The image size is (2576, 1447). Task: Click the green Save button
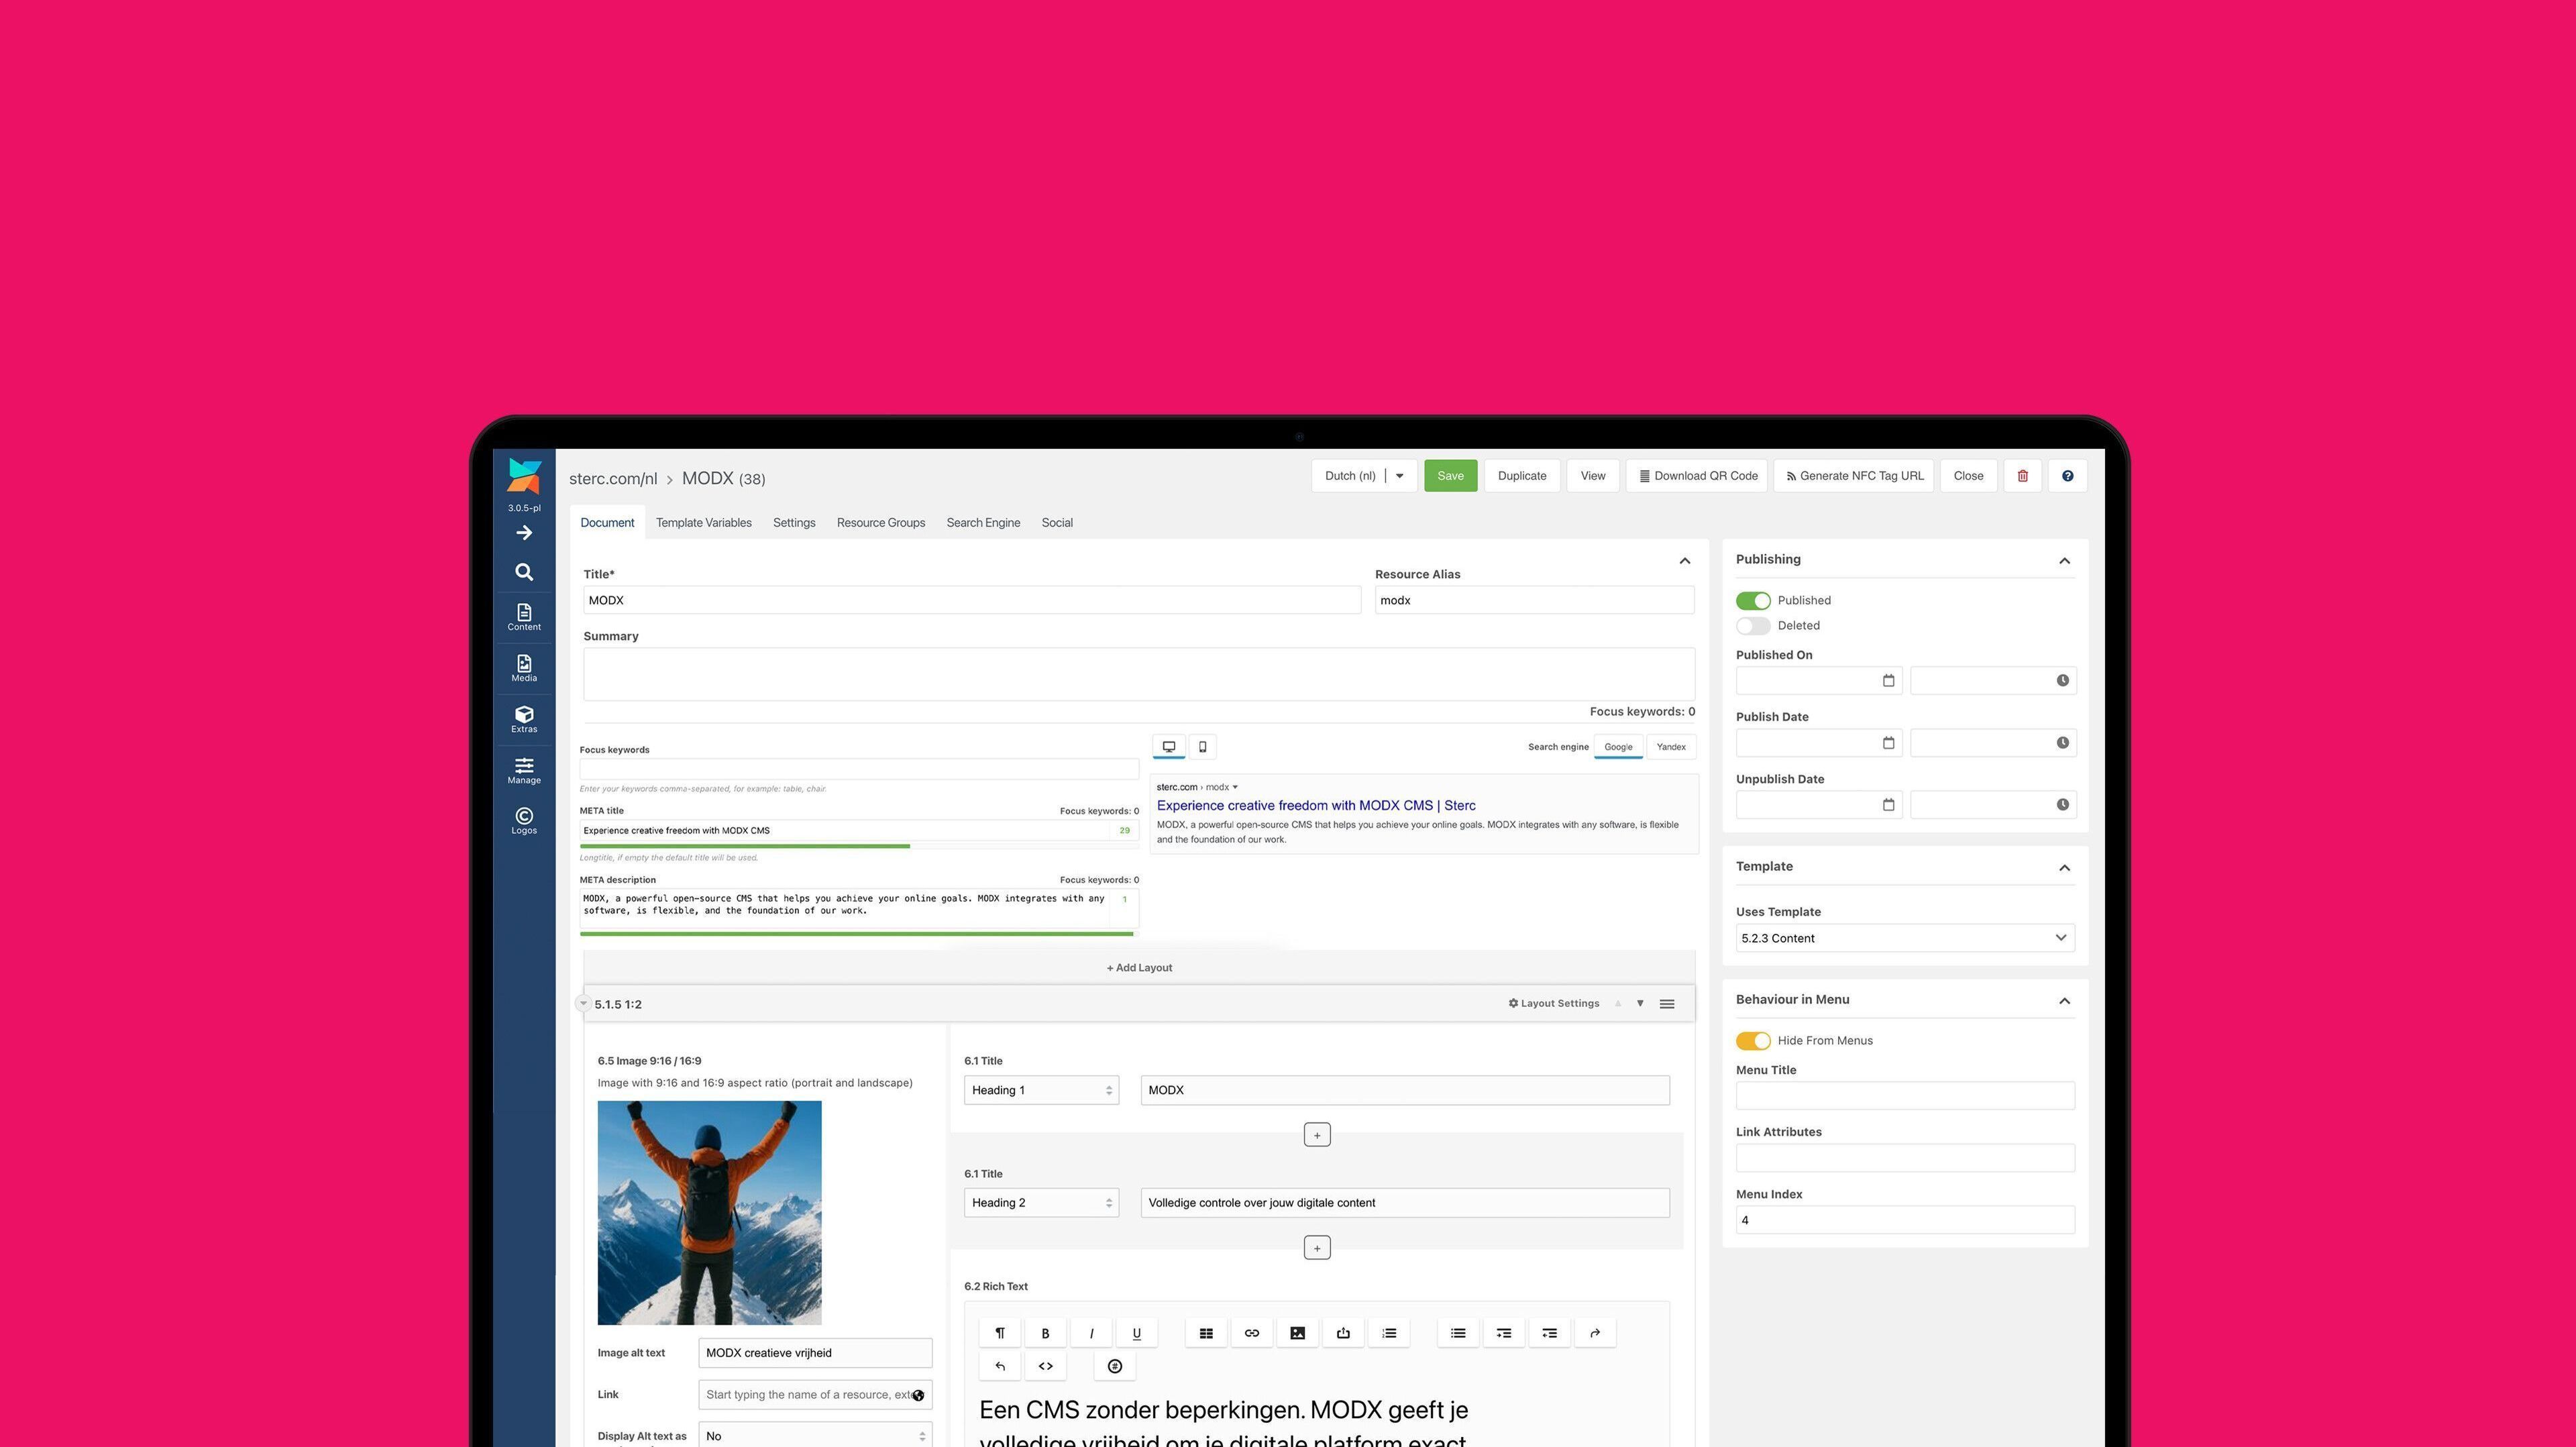[x=1450, y=476]
